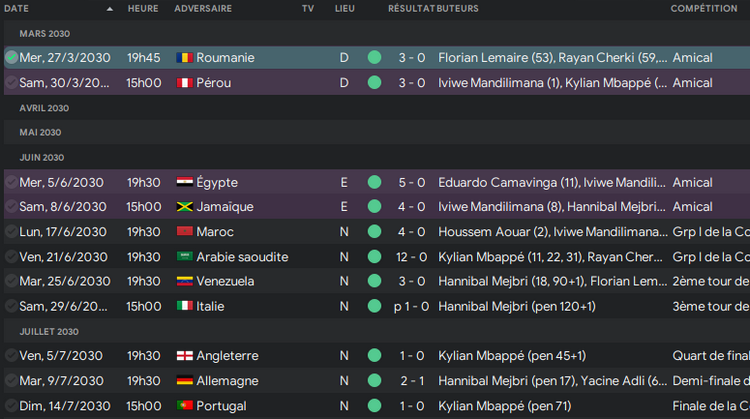Open the 12 - 0 result against Arabie saoudite
The image size is (750, 419).
411,257
